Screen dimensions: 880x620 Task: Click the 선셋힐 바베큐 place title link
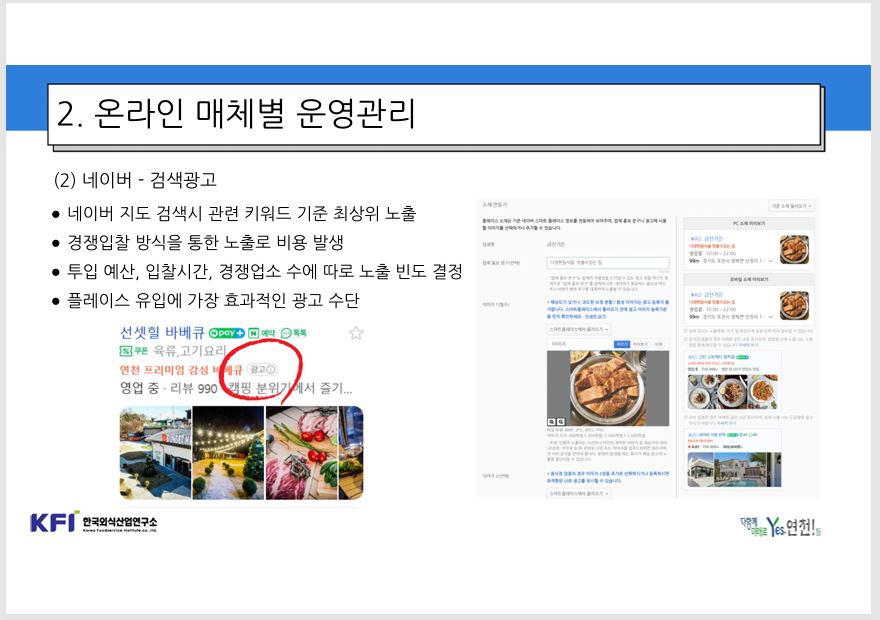[x=161, y=333]
